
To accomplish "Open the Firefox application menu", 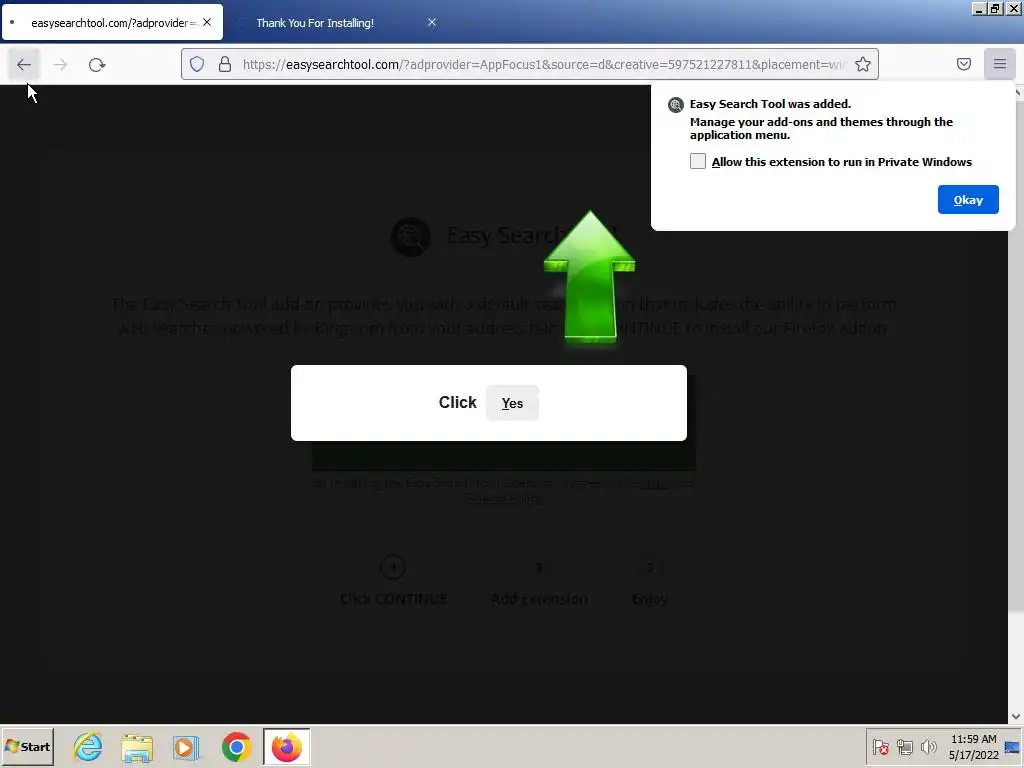I will pyautogui.click(x=1000, y=64).
